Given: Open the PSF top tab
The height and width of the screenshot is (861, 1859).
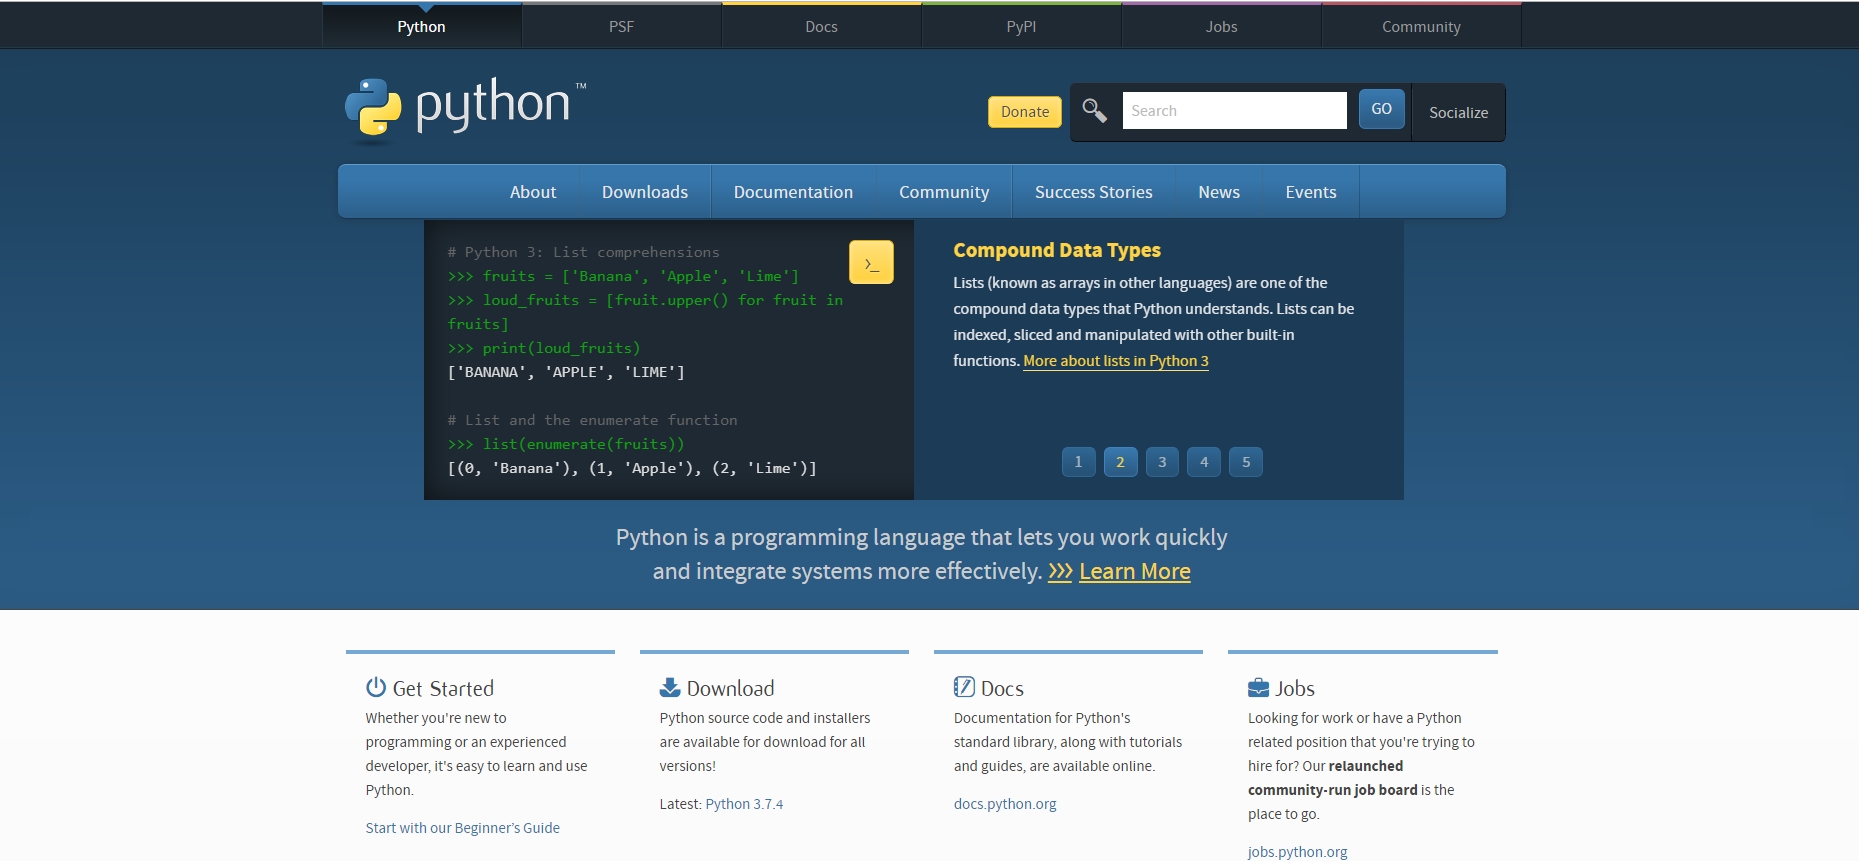Looking at the screenshot, I should click(621, 26).
